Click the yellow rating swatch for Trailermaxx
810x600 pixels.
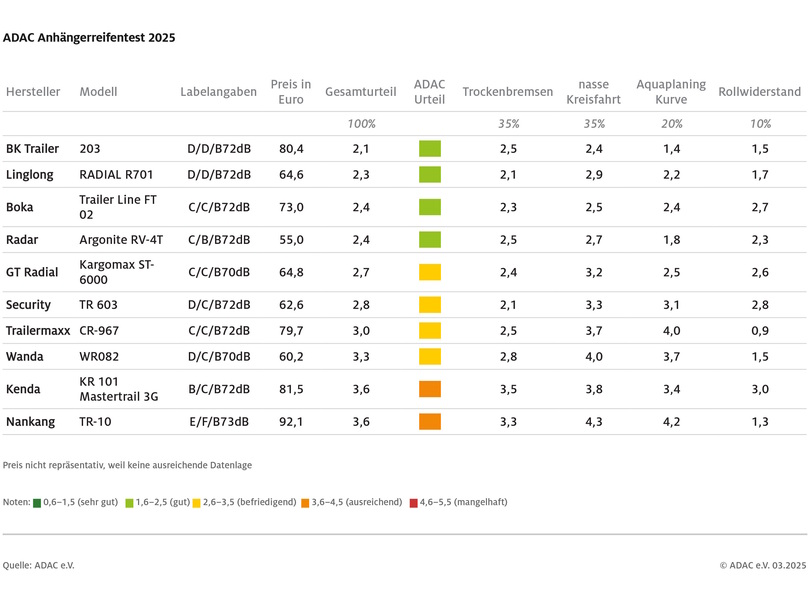click(x=429, y=331)
